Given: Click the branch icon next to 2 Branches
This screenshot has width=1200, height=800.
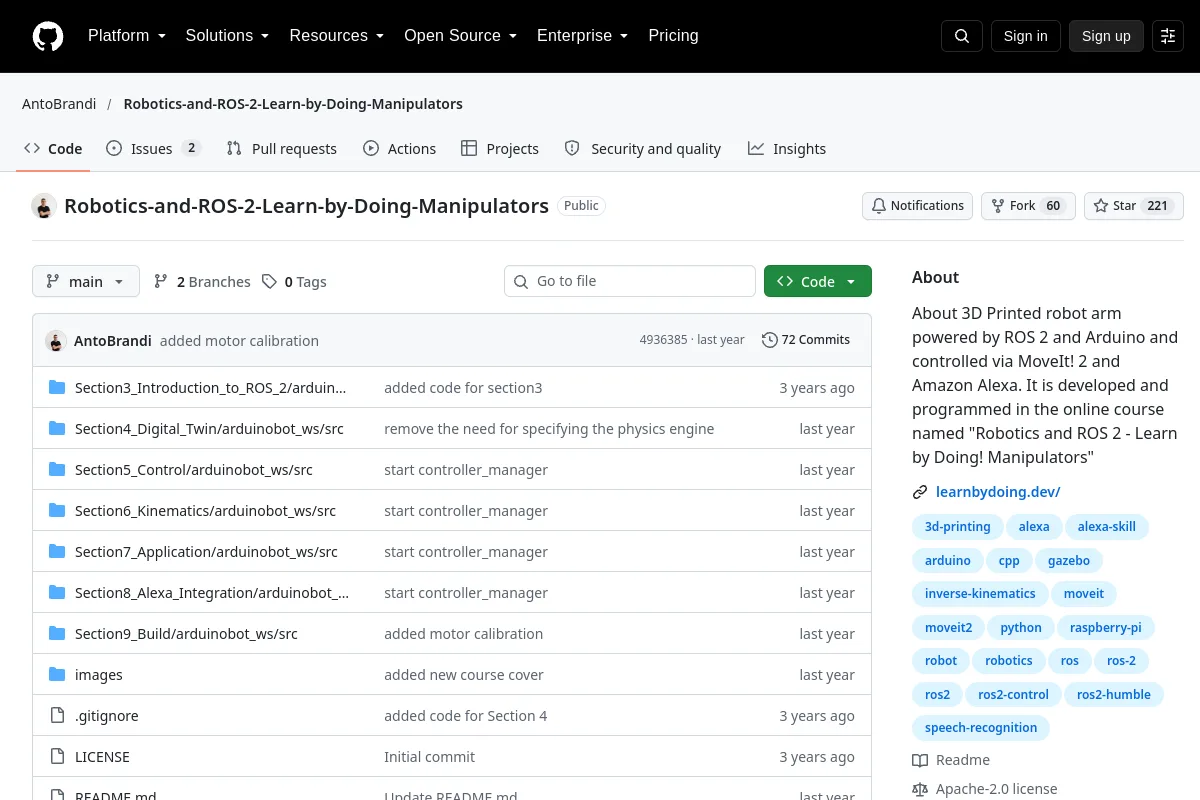Looking at the screenshot, I should [161, 282].
